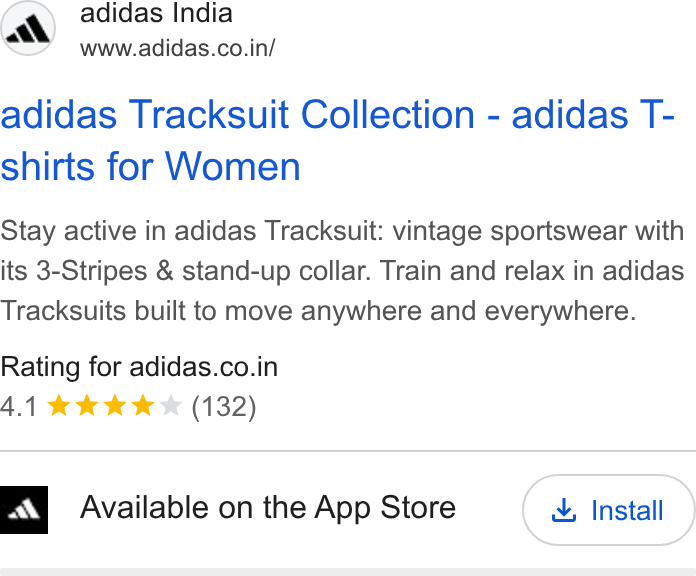Click the "Rating for adidas.co.in" label
The height and width of the screenshot is (576, 696).
pos(139,367)
